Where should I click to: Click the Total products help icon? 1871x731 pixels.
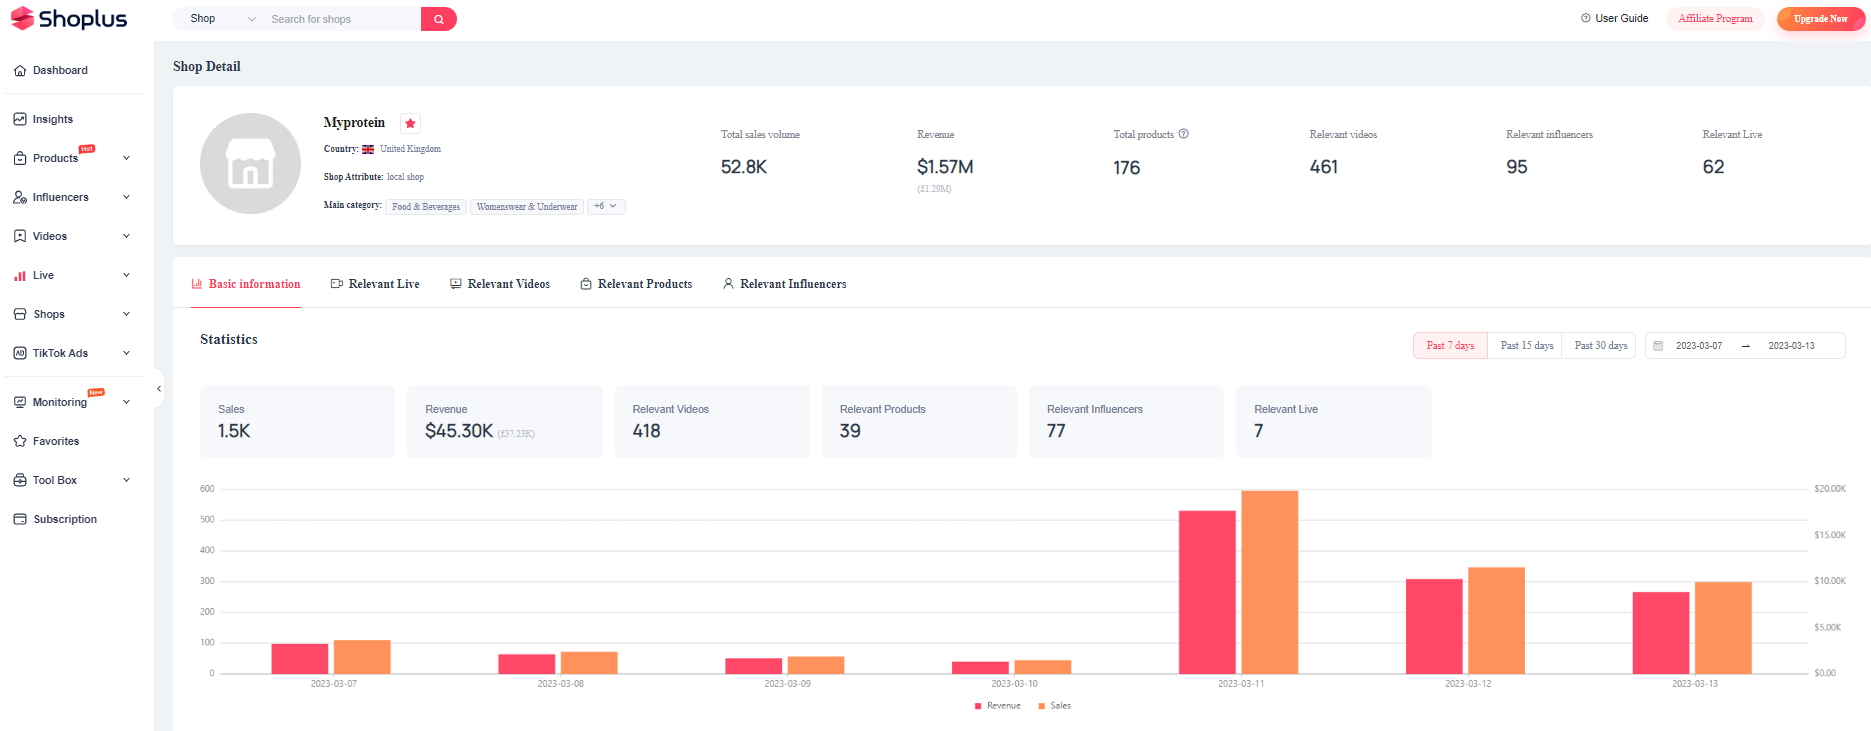pos(1184,134)
